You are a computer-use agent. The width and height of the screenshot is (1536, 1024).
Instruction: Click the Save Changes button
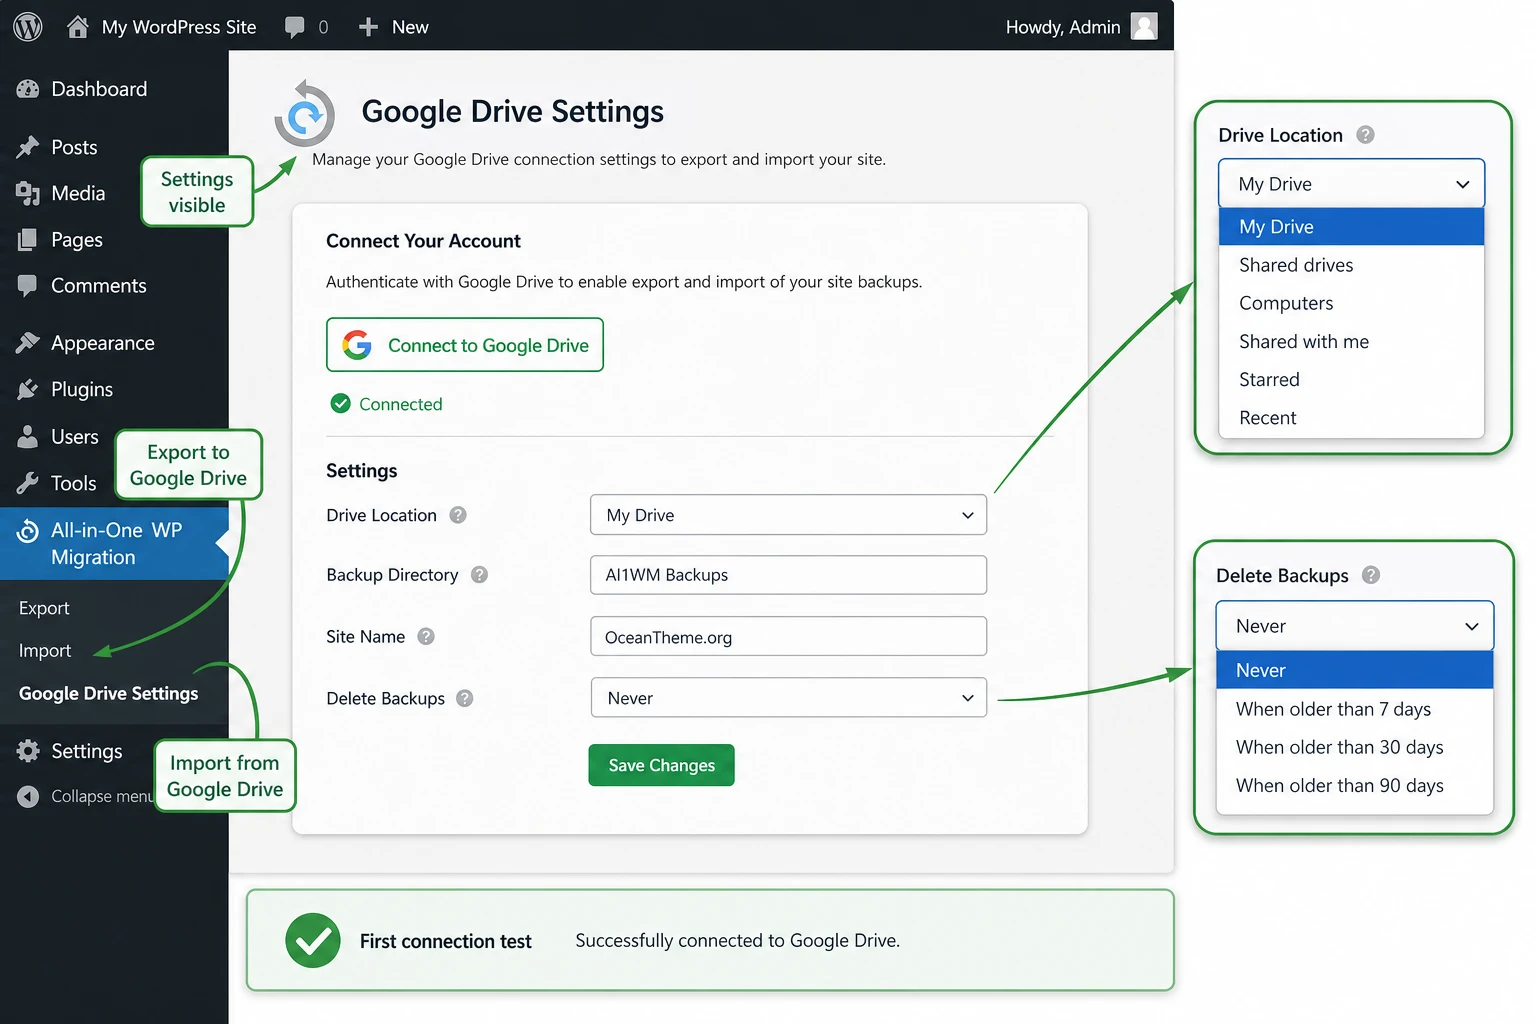[x=662, y=765]
